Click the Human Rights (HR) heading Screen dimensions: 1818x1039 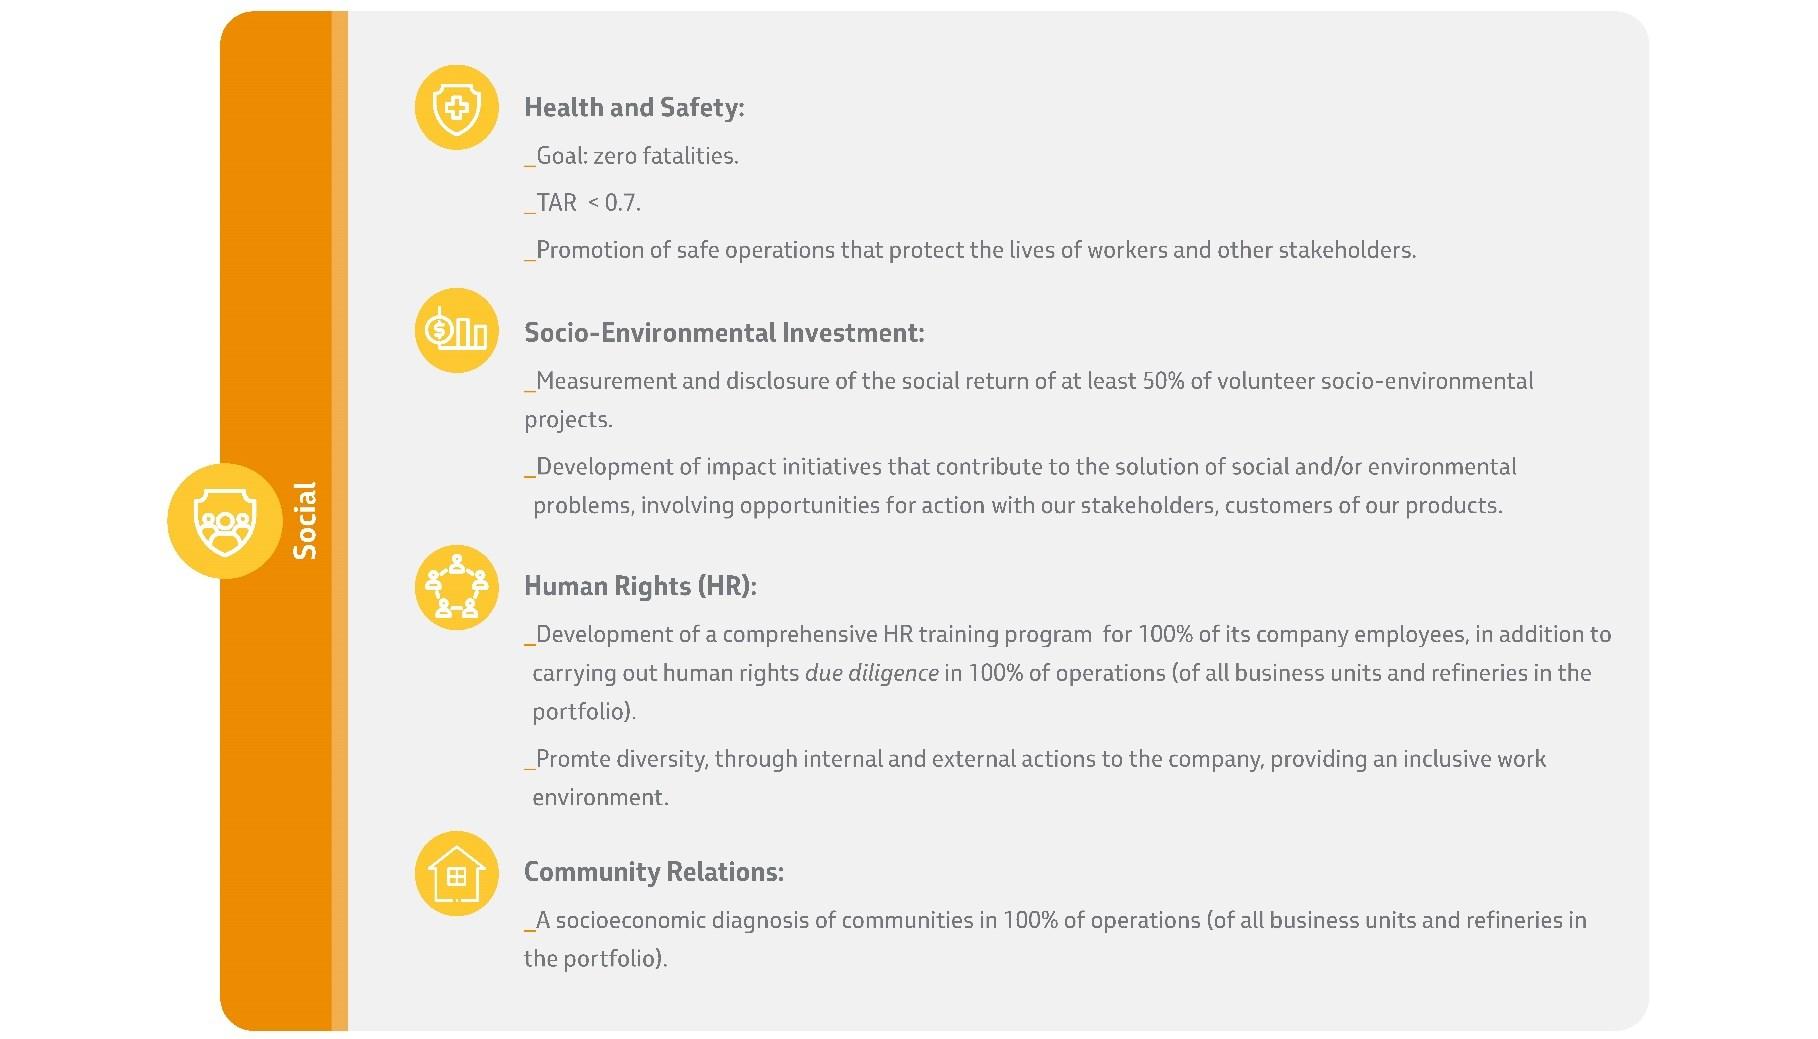(x=640, y=586)
